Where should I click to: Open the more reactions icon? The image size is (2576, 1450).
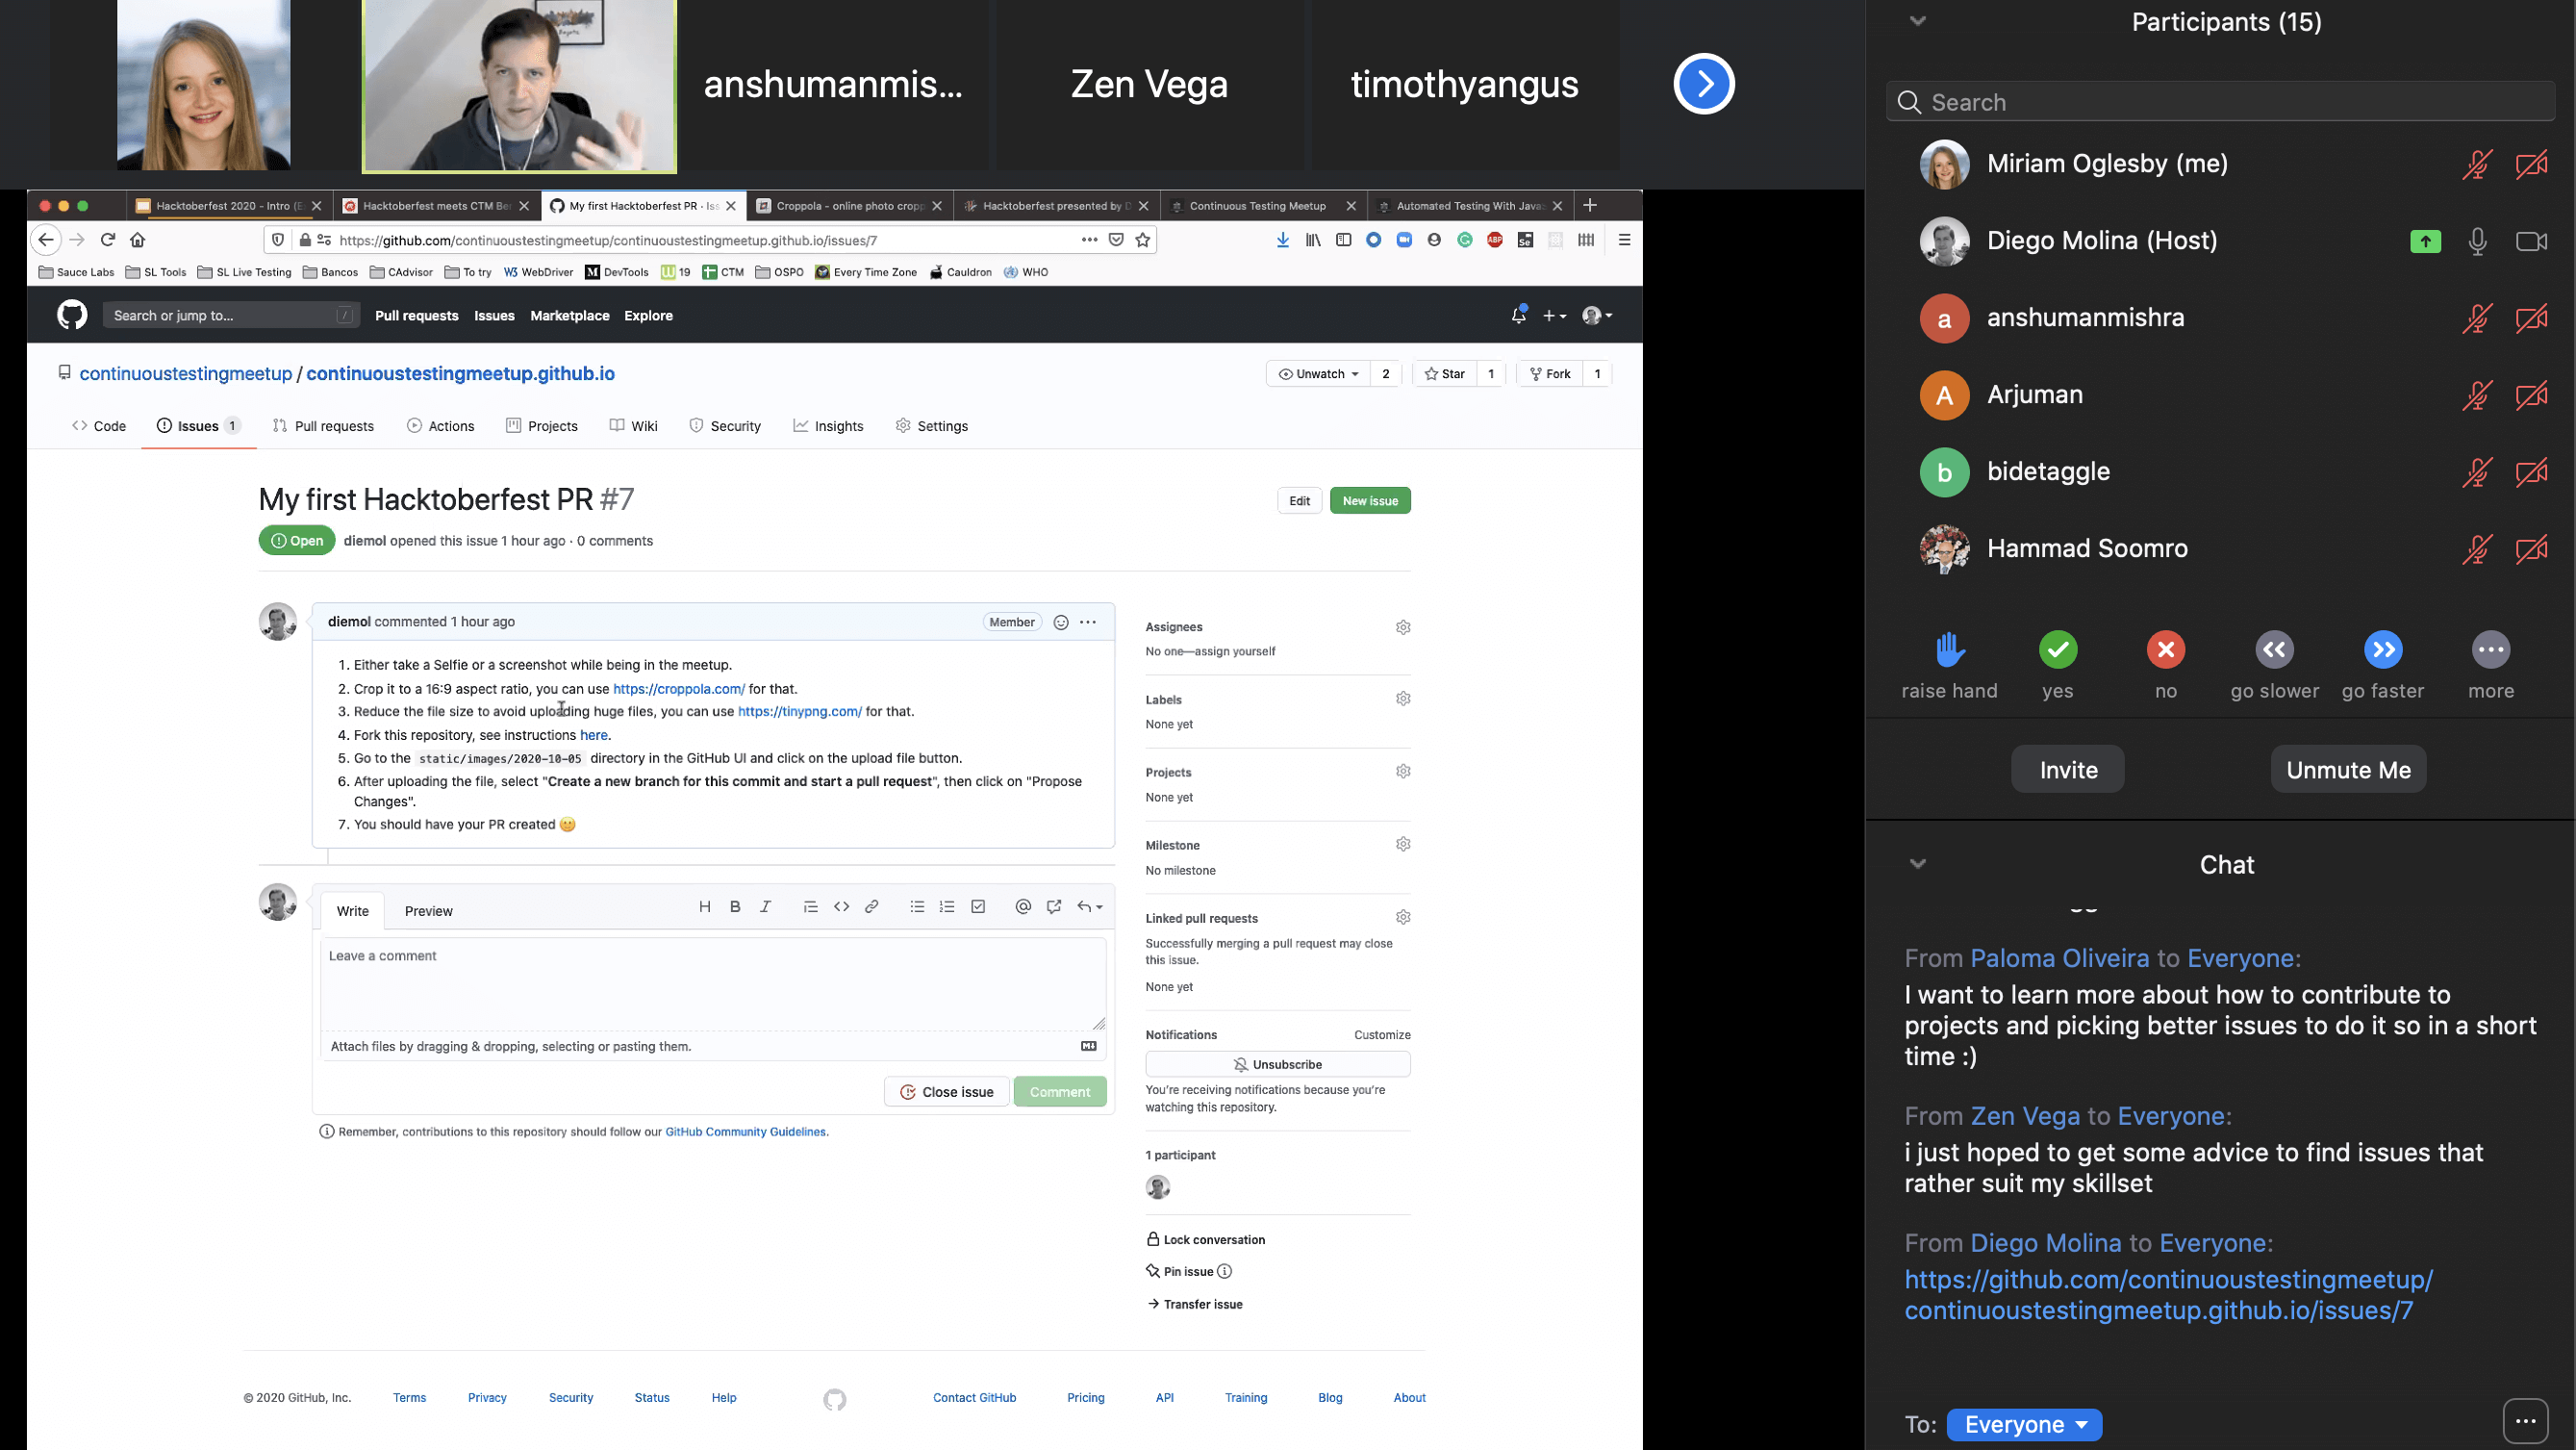(2491, 650)
